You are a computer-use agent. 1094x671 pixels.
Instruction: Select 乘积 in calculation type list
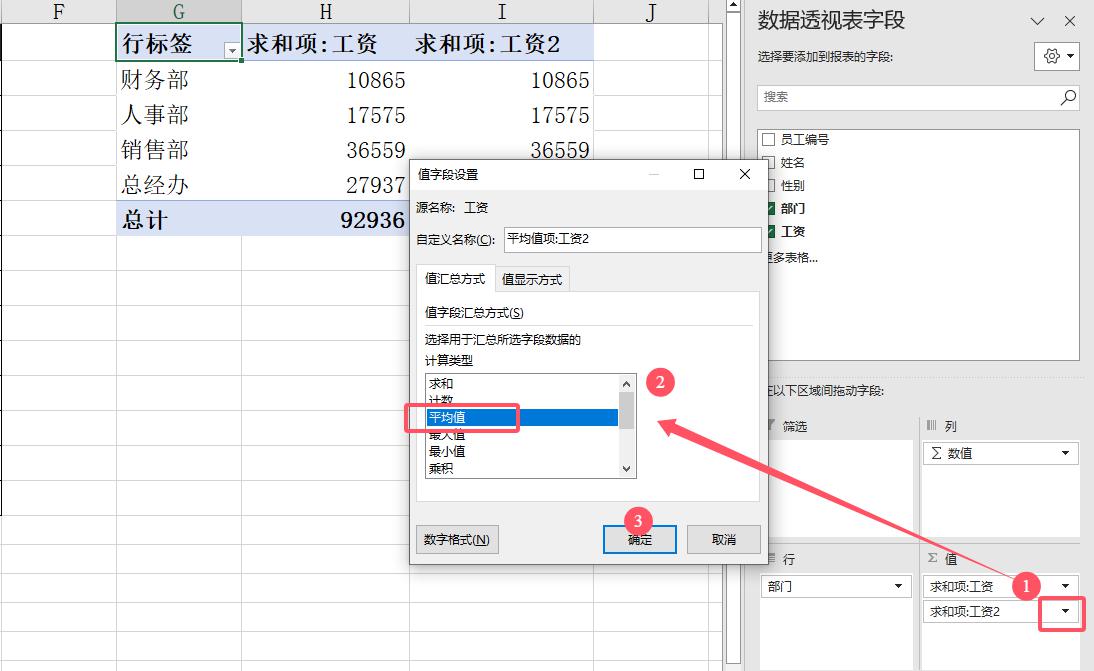point(522,469)
